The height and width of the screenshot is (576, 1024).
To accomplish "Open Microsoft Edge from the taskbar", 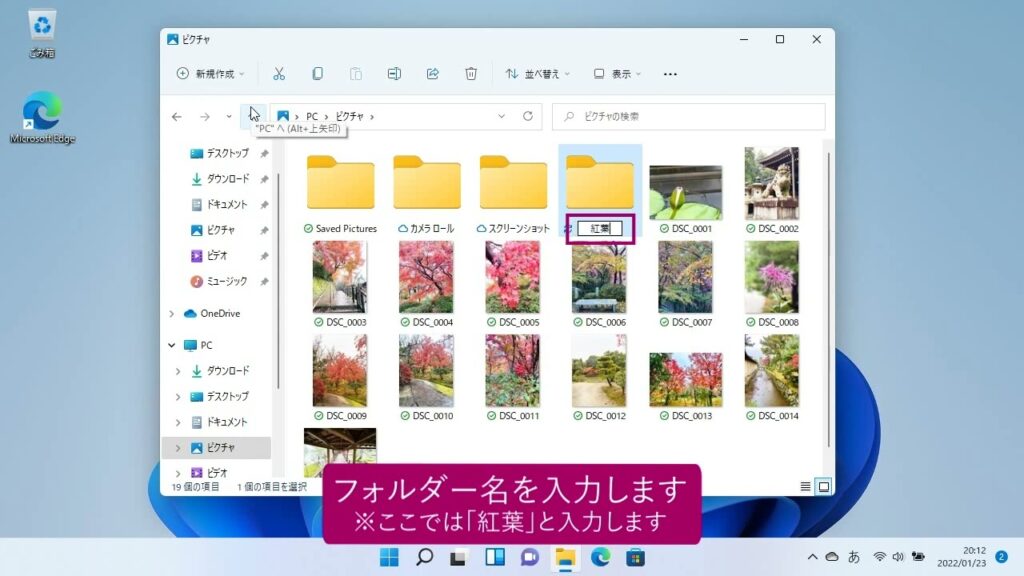I will tap(600, 557).
